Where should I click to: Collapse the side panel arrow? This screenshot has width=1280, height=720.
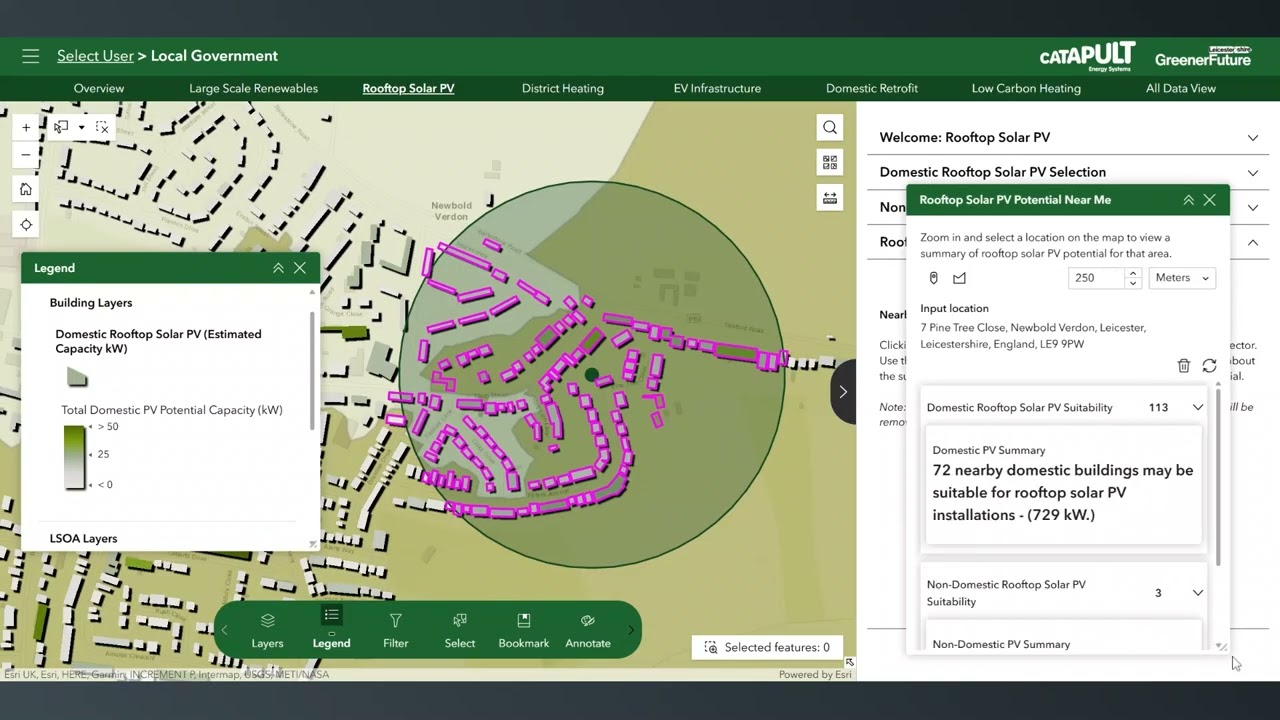click(x=843, y=392)
